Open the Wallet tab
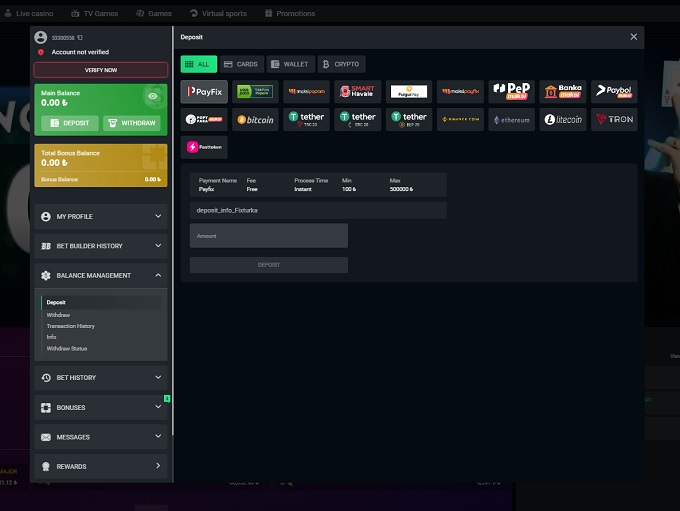The height and width of the screenshot is (511, 680). 290,64
